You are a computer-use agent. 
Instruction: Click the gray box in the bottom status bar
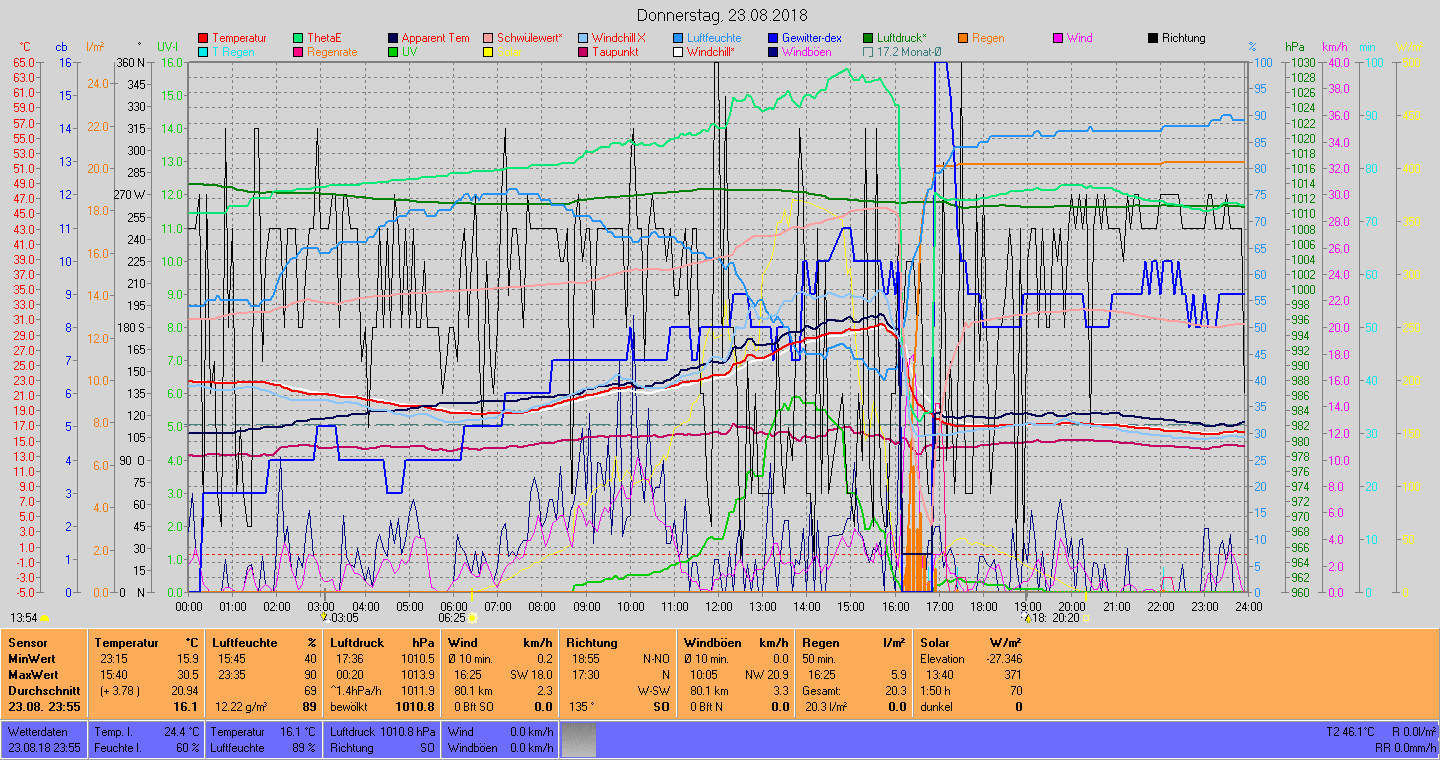click(x=578, y=740)
